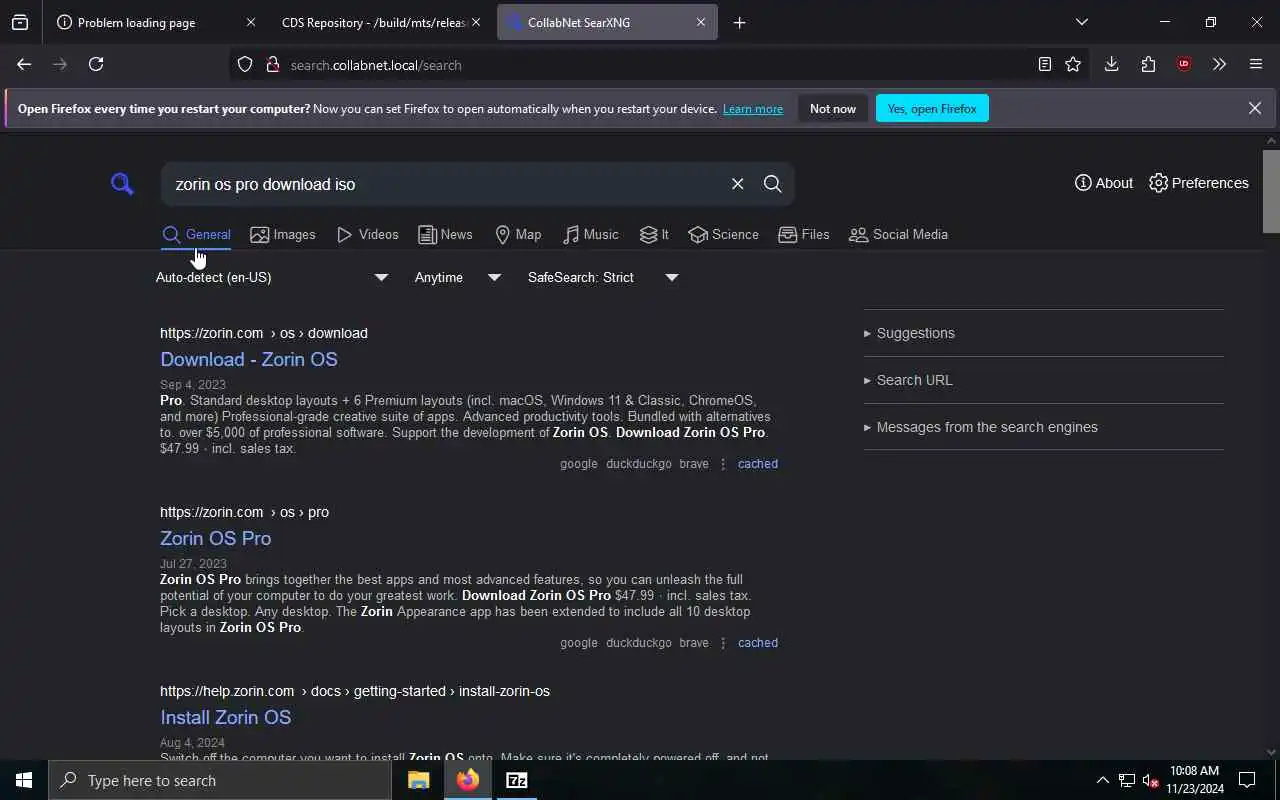Open the Anytime time range dropdown
The height and width of the screenshot is (800, 1280).
click(x=457, y=277)
